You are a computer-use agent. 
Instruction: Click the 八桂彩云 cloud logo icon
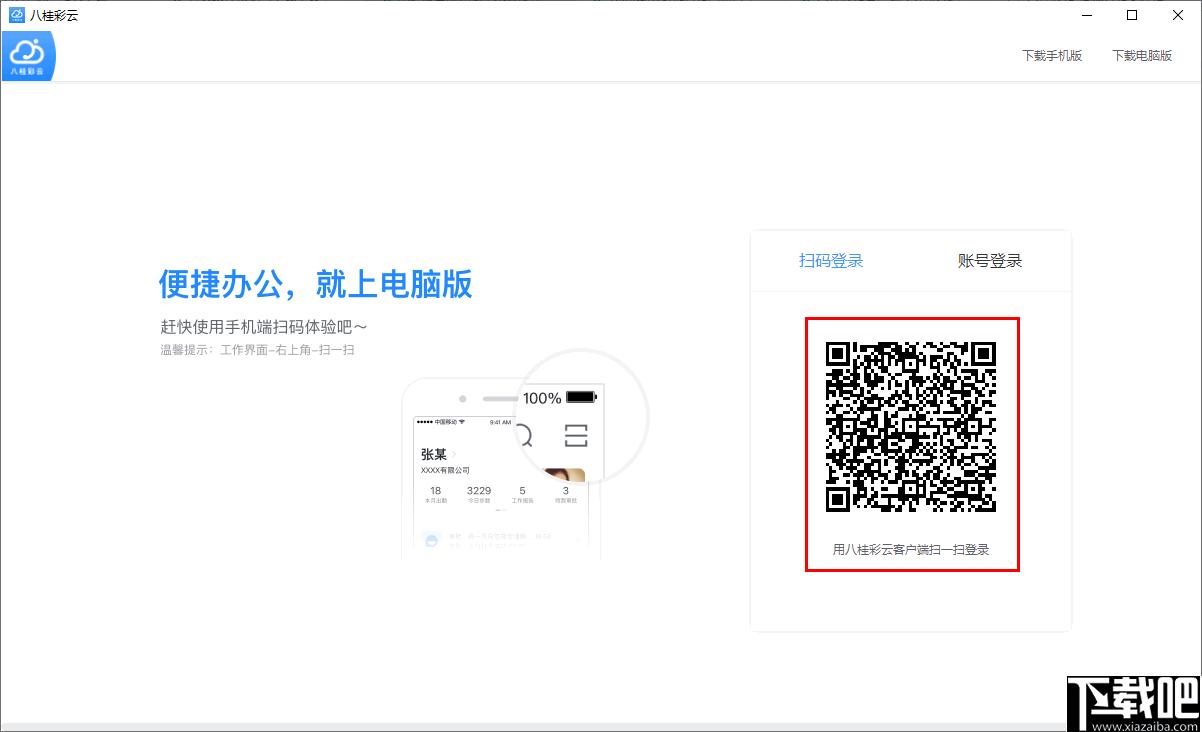point(28,56)
